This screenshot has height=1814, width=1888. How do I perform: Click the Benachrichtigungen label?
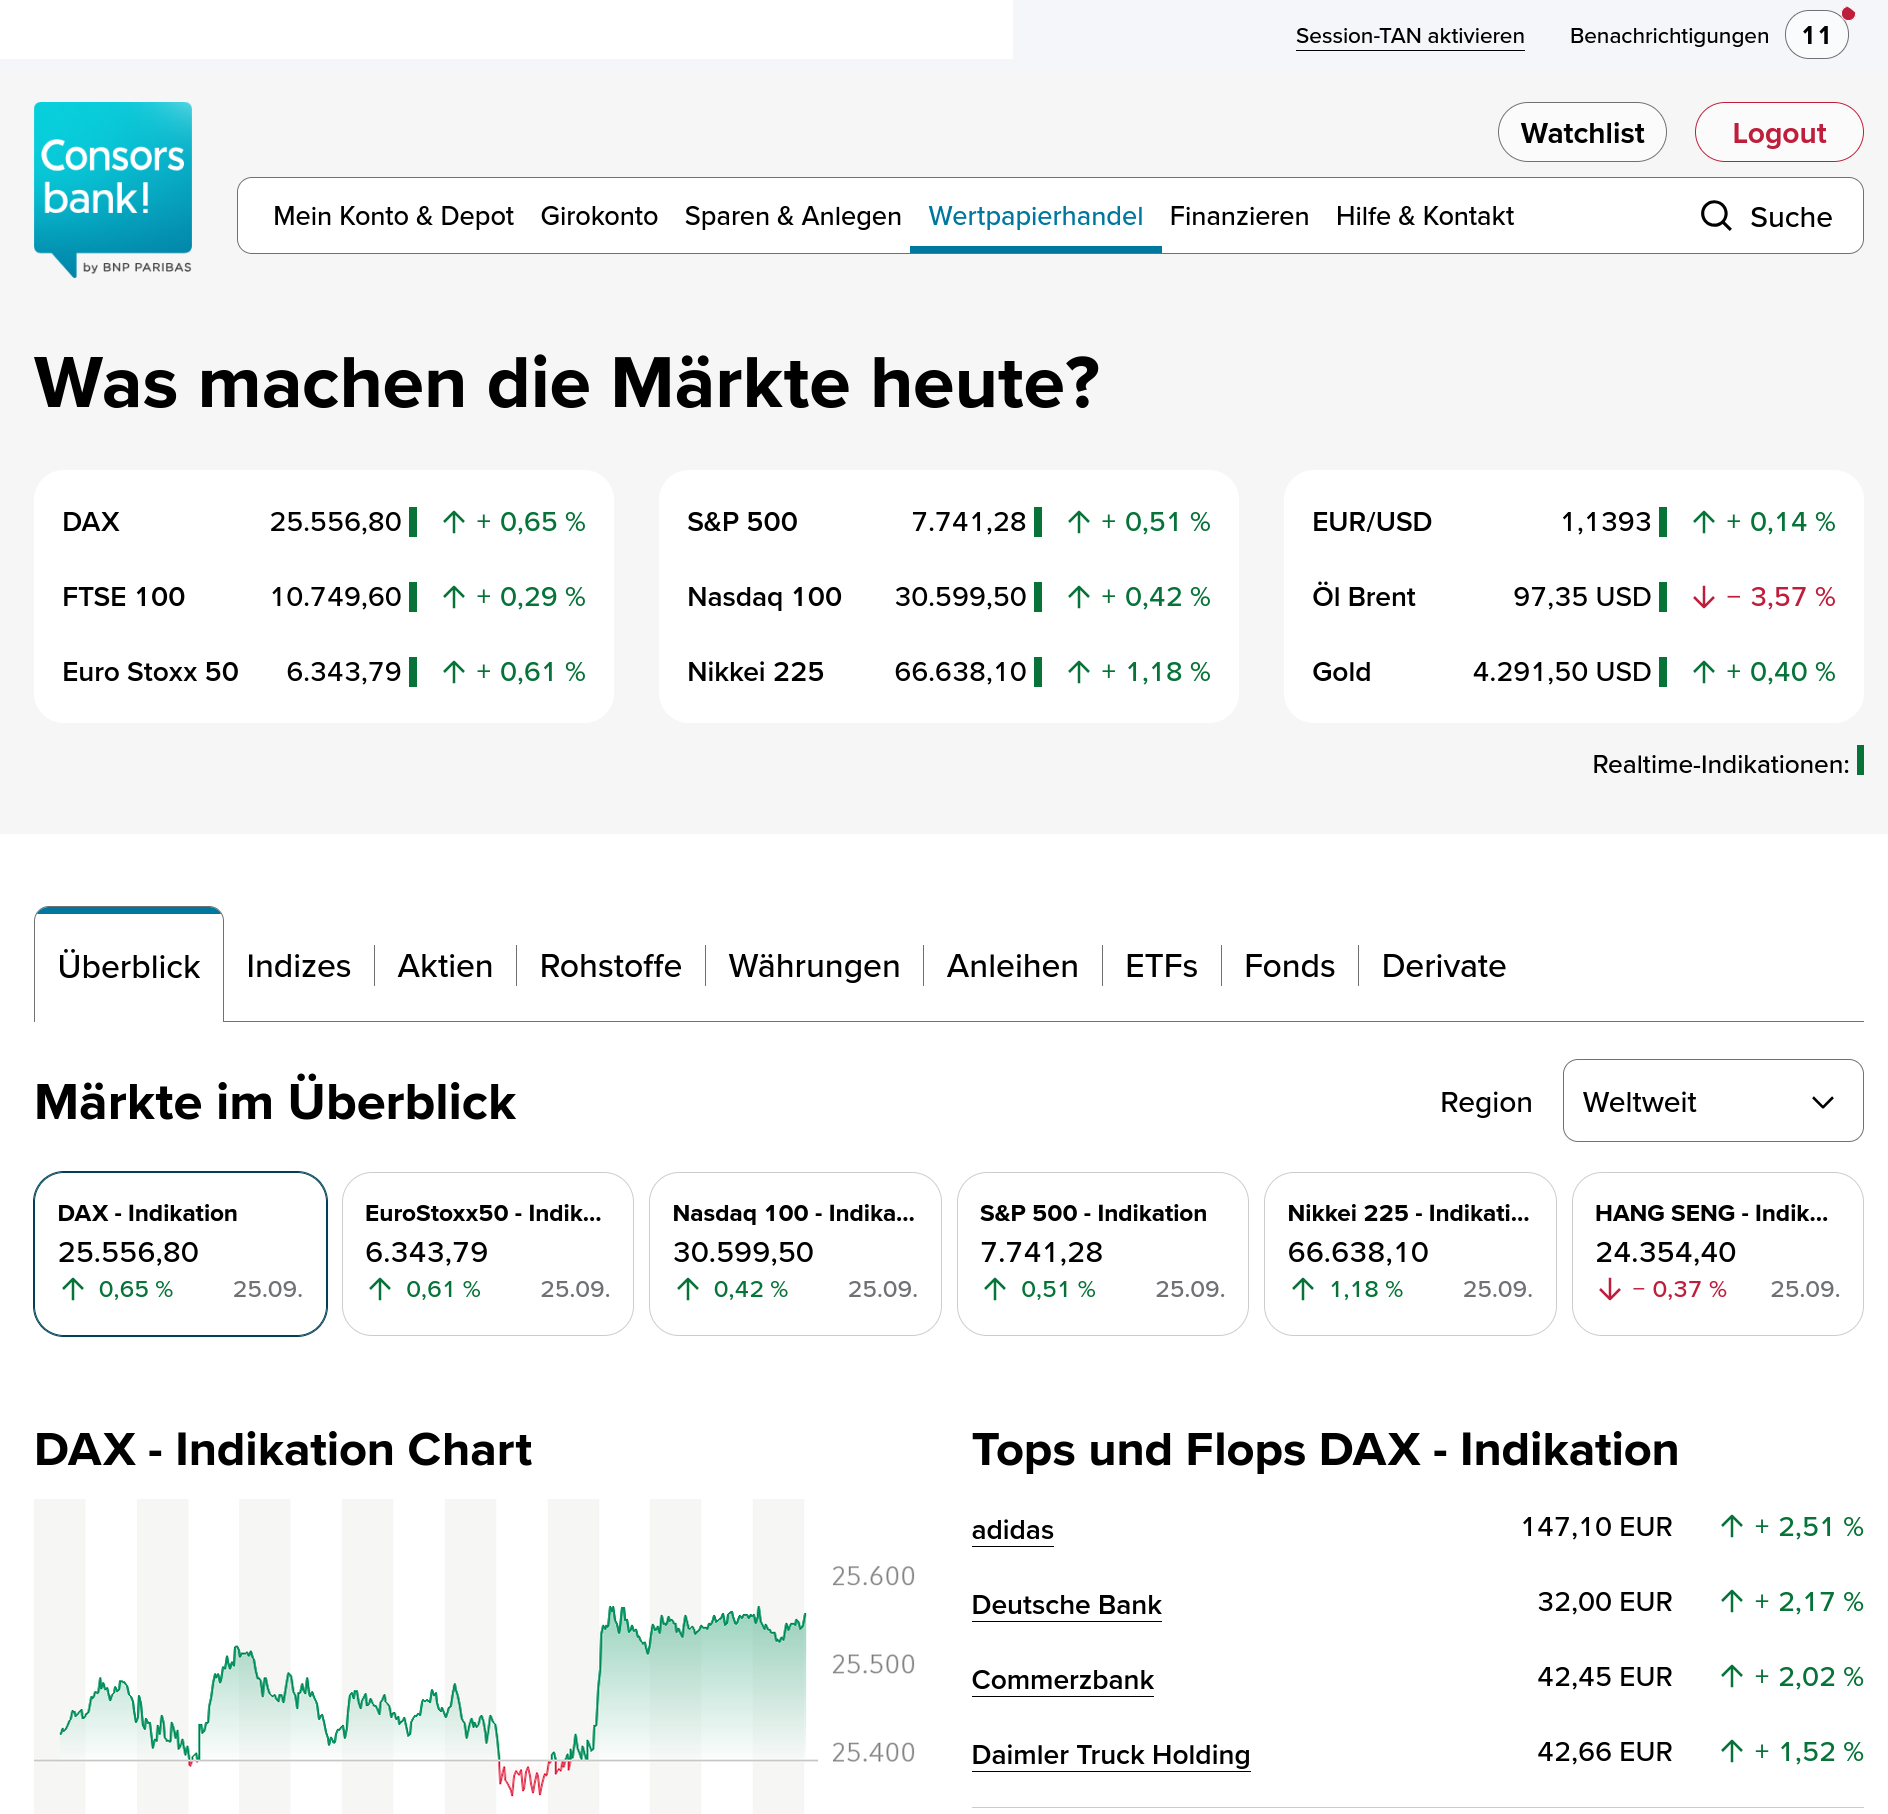(1669, 36)
